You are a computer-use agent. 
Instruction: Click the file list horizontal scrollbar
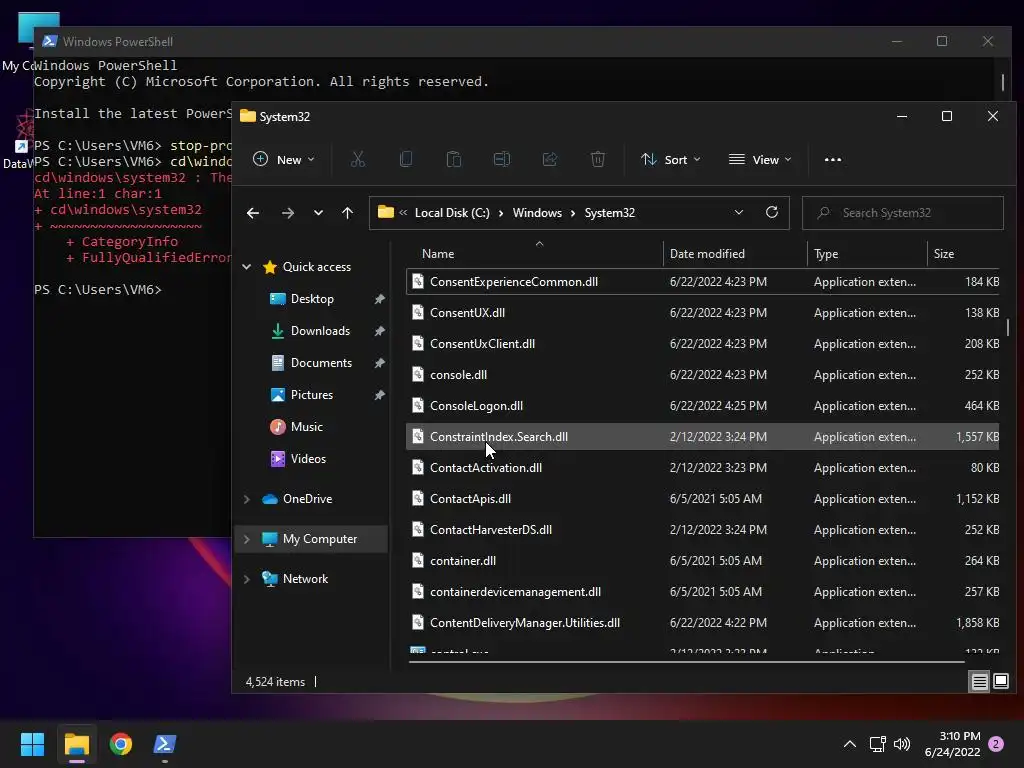[x=686, y=662]
